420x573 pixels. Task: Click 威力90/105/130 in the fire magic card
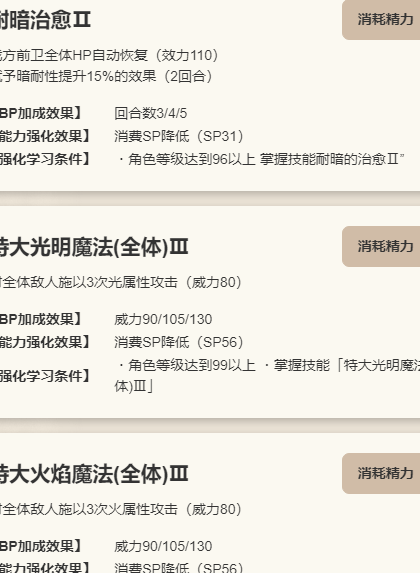tap(163, 546)
